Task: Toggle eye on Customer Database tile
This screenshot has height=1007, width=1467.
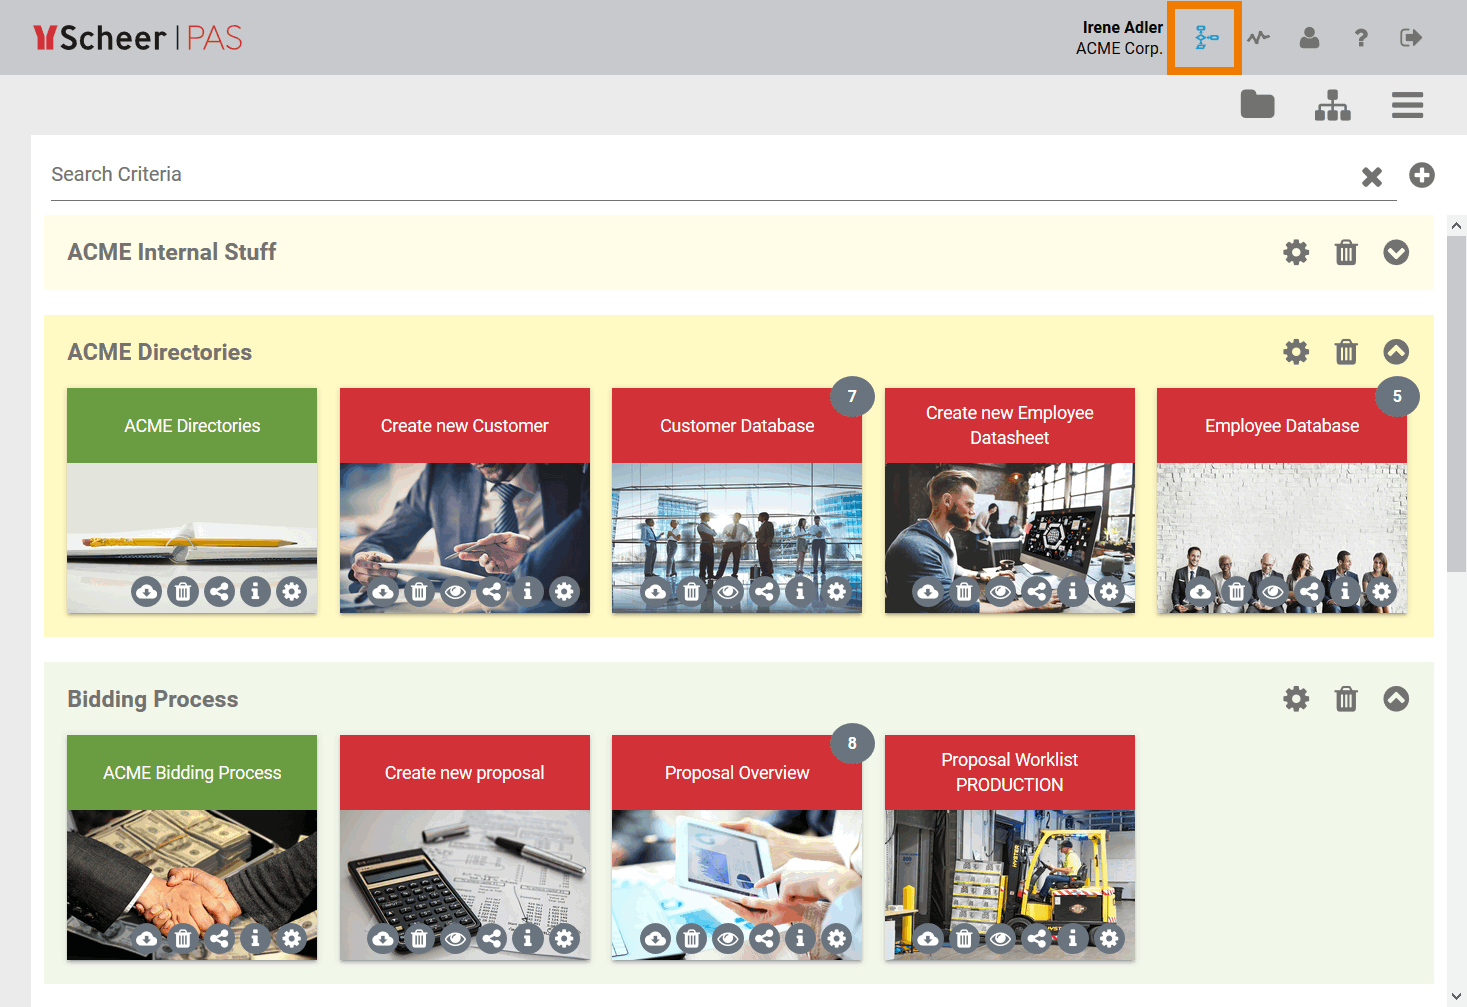Action: [728, 592]
